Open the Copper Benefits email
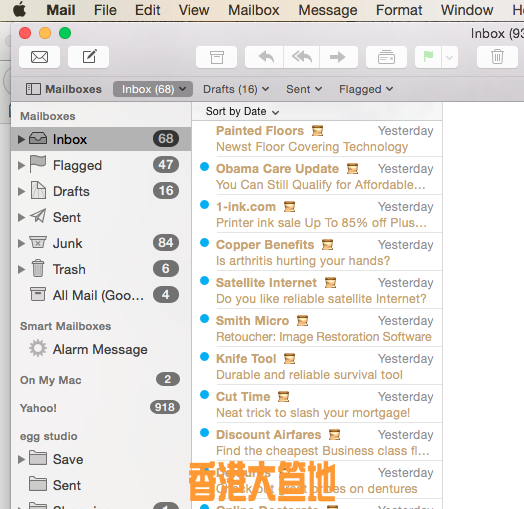 [317, 252]
